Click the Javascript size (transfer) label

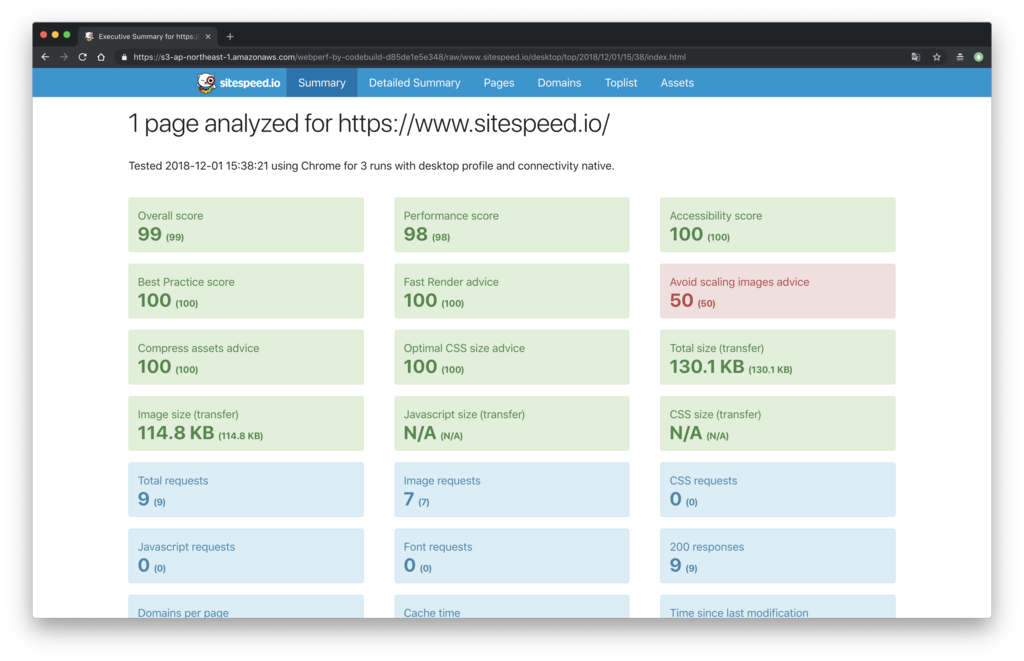(464, 414)
